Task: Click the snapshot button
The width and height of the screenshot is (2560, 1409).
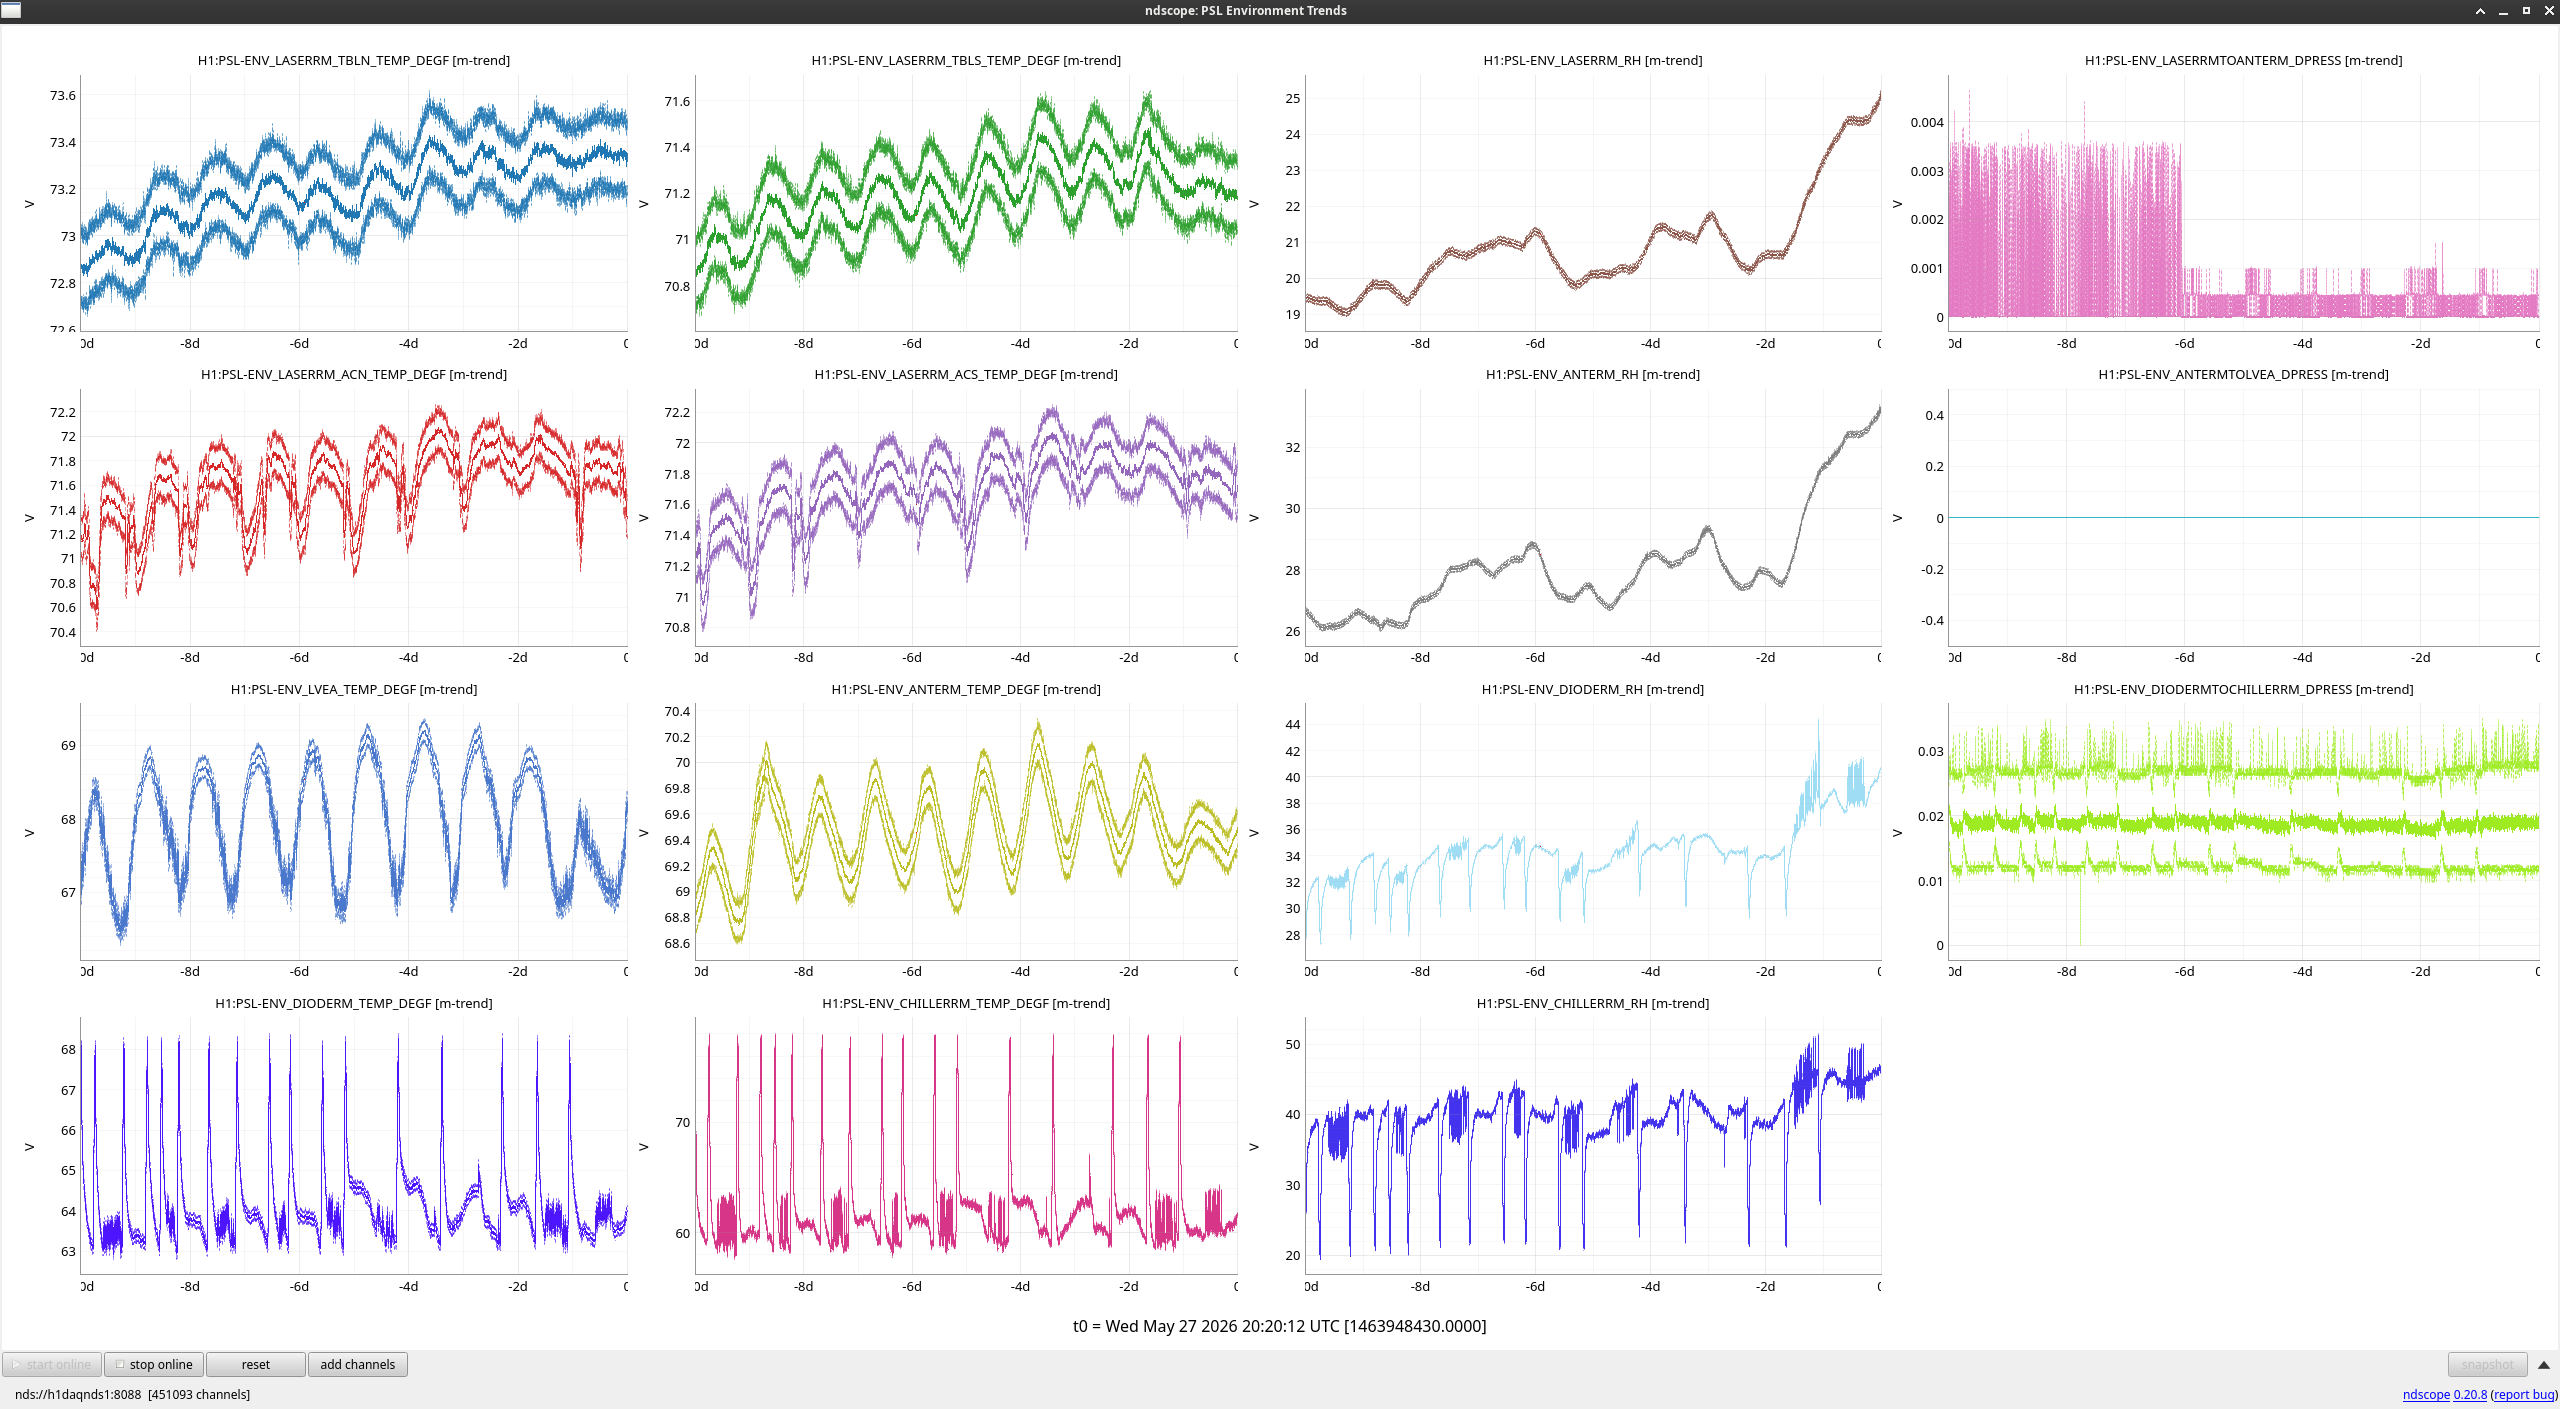Action: 2487,1364
